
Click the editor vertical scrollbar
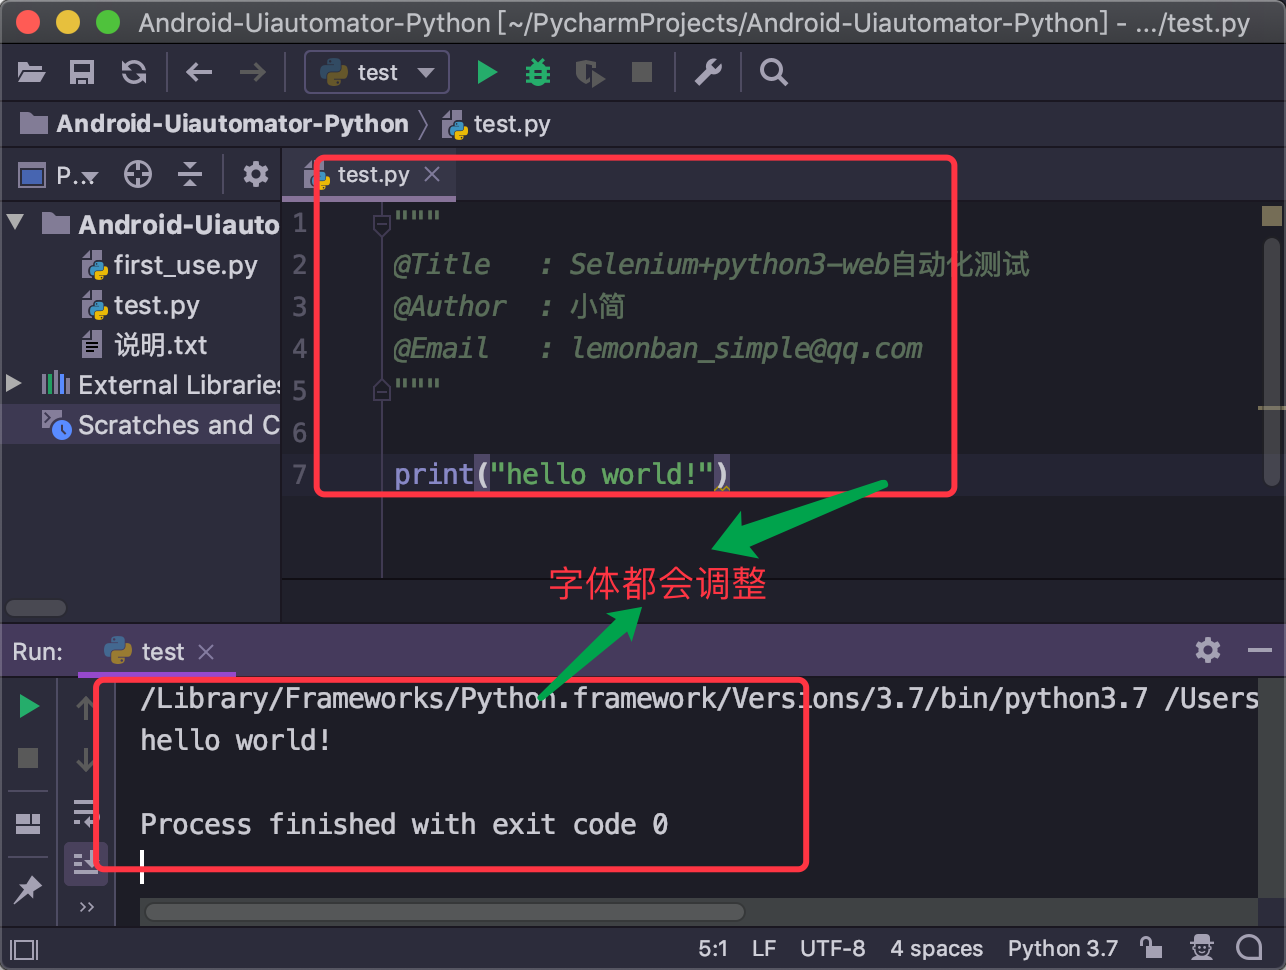click(x=1272, y=362)
